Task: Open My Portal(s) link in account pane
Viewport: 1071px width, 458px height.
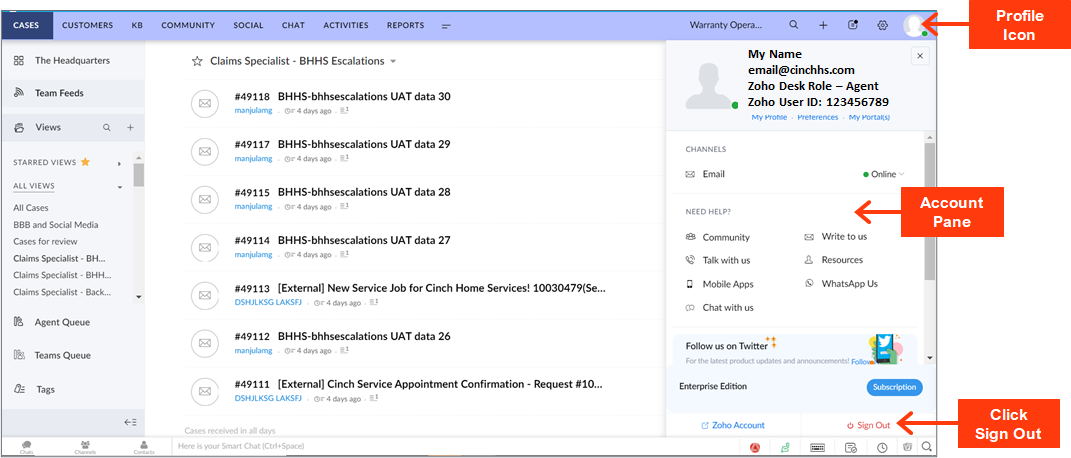Action: 869,117
